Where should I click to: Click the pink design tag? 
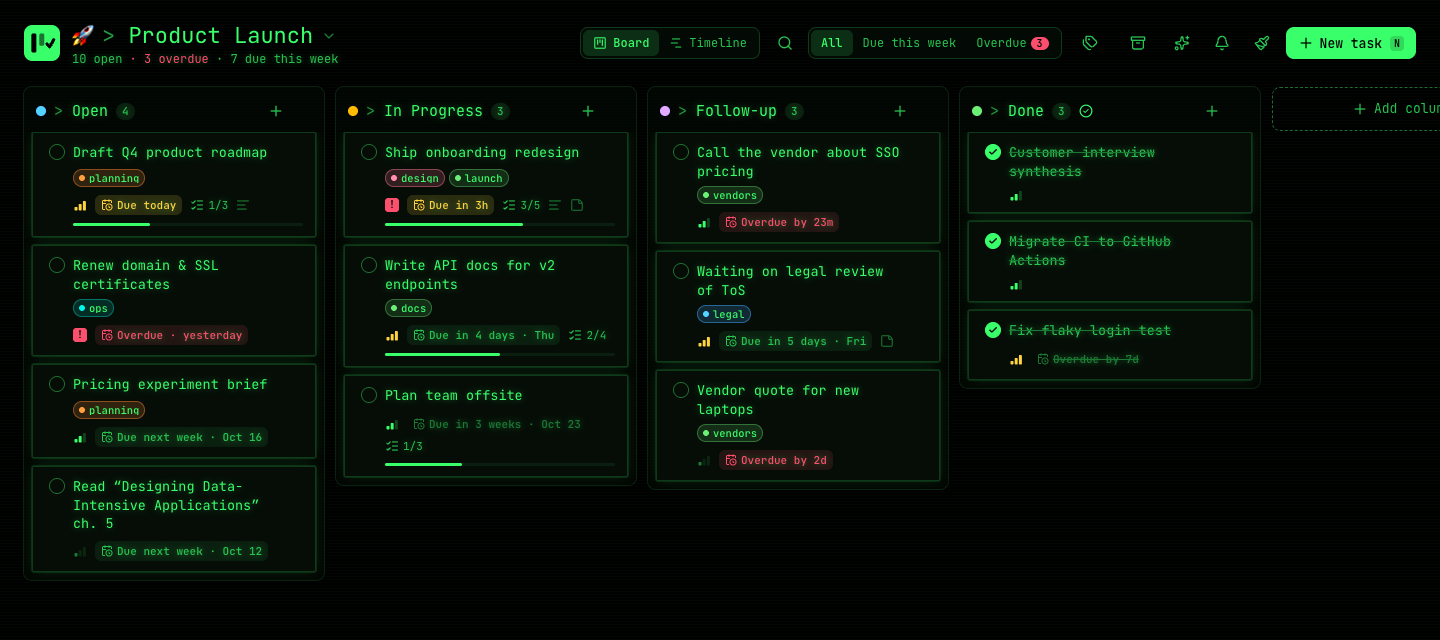(x=415, y=178)
